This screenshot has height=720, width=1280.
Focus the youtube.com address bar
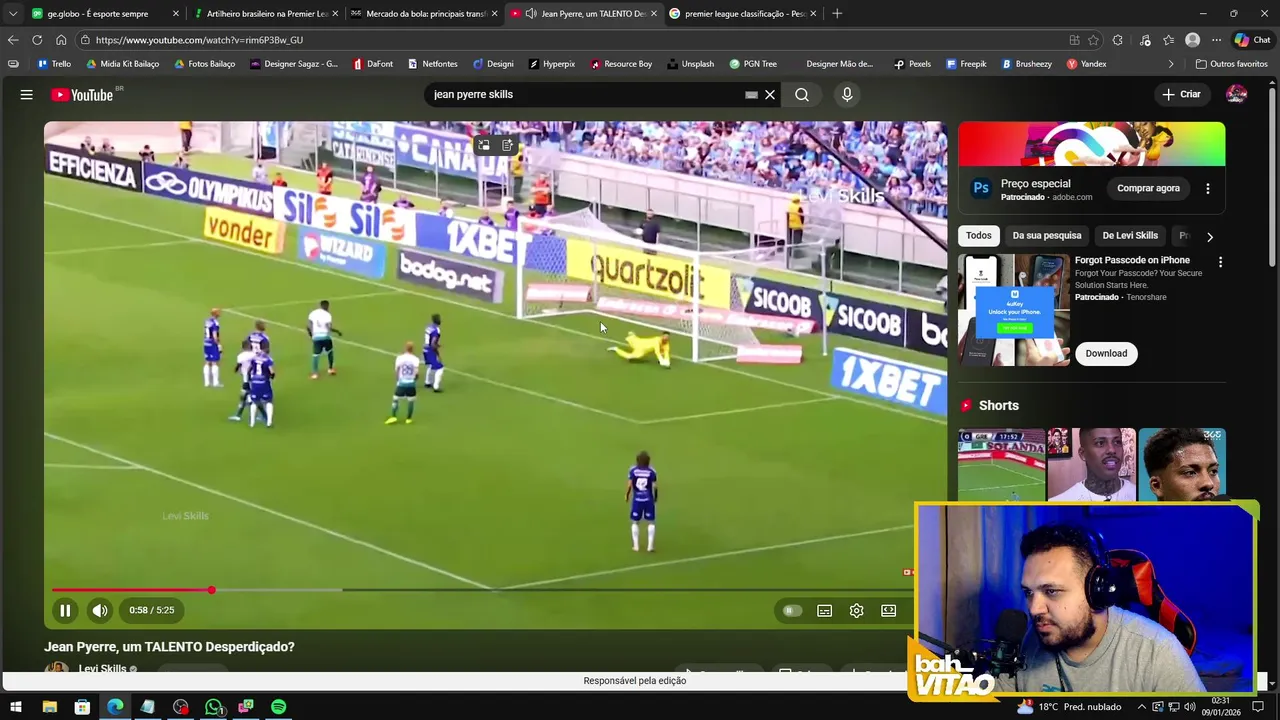(570, 40)
